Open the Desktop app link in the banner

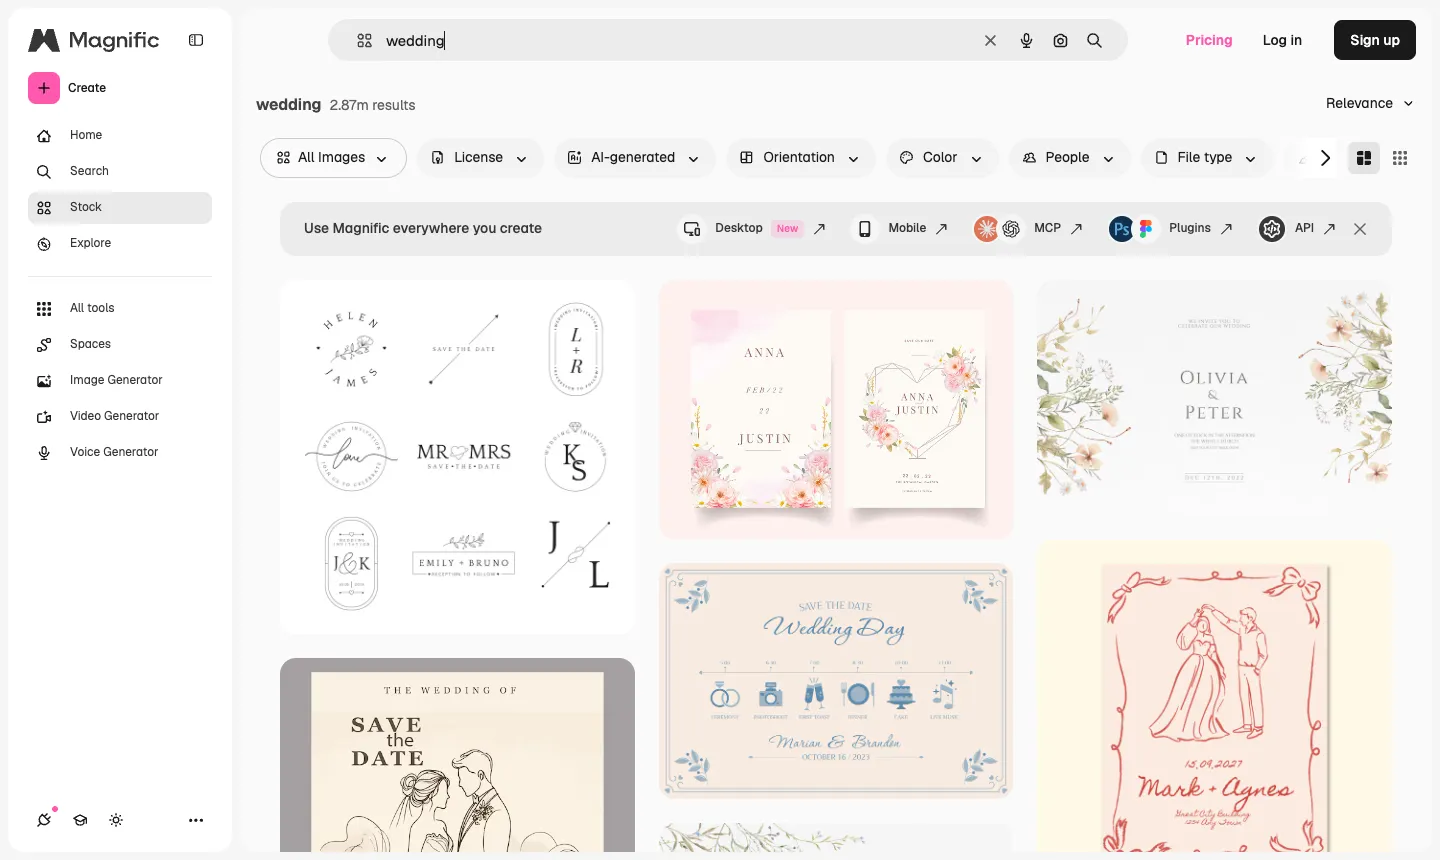coord(755,229)
